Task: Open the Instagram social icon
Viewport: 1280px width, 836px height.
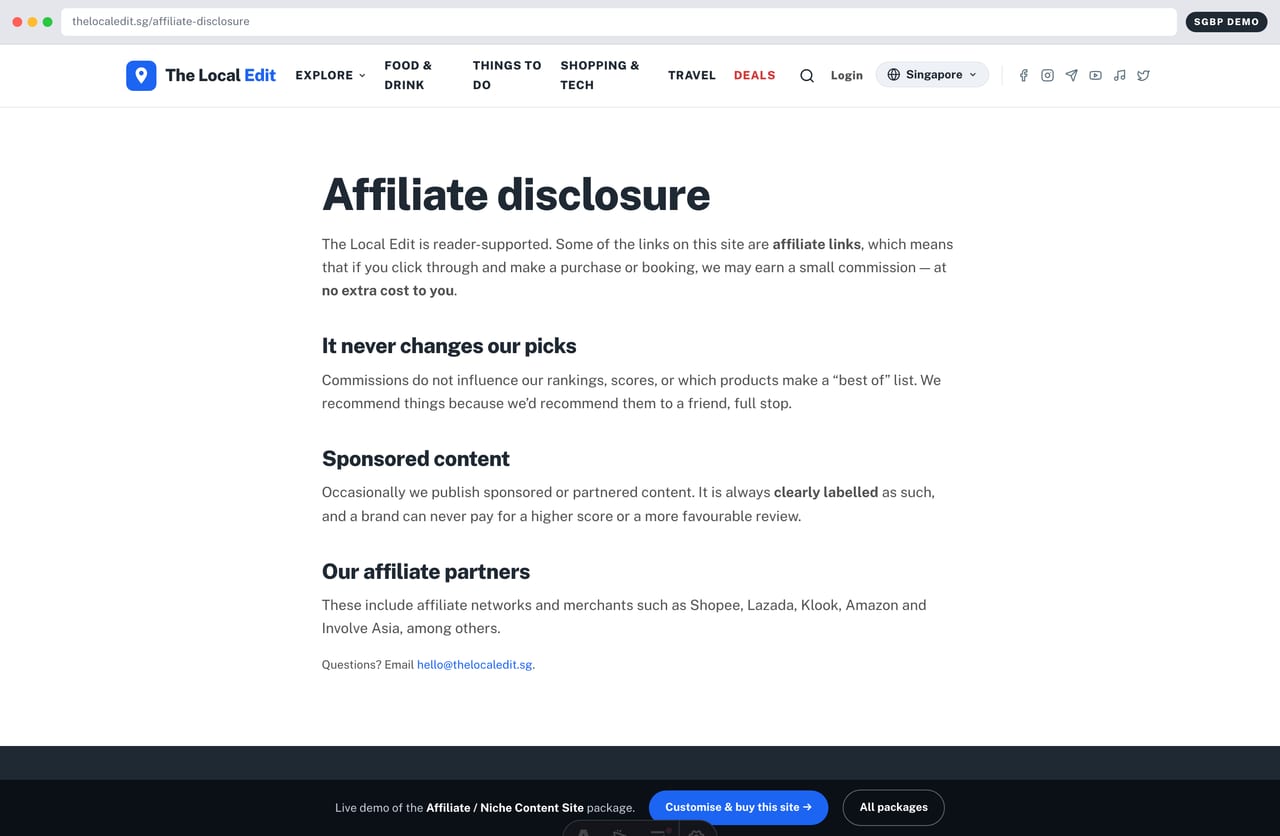Action: click(x=1047, y=75)
